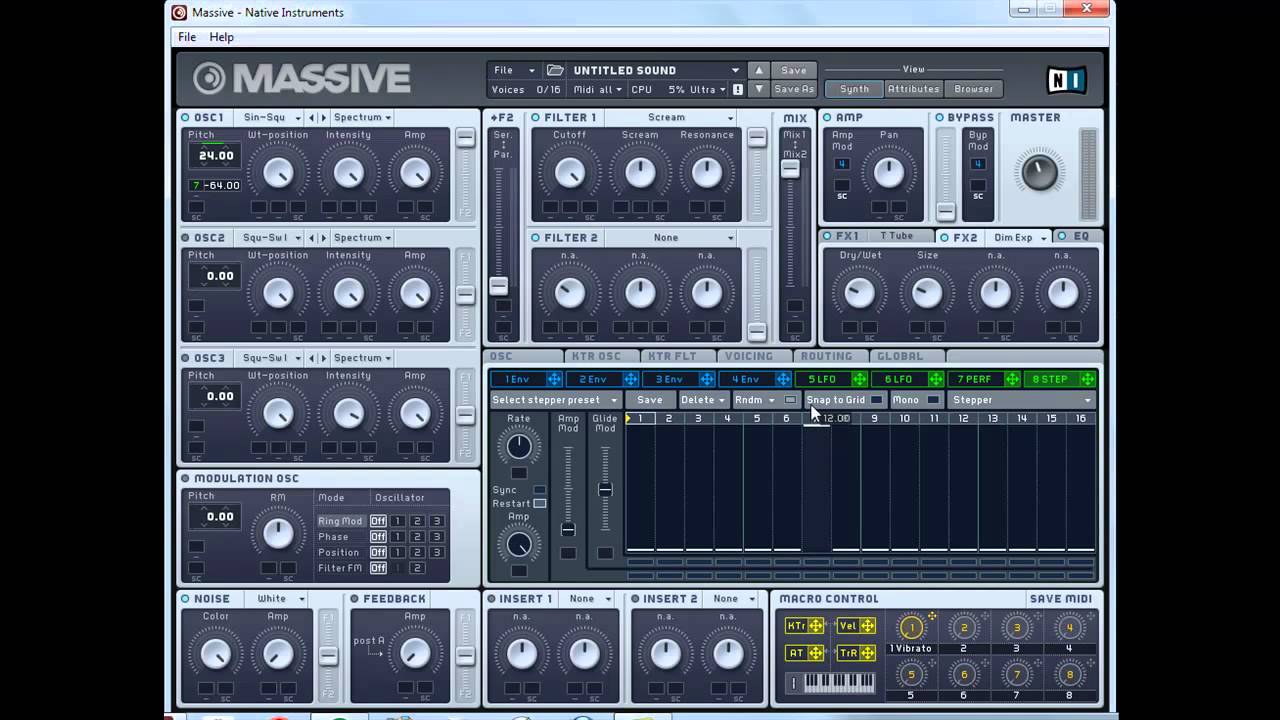Click macro knob 5
This screenshot has height=720, width=1280.
(x=911, y=675)
